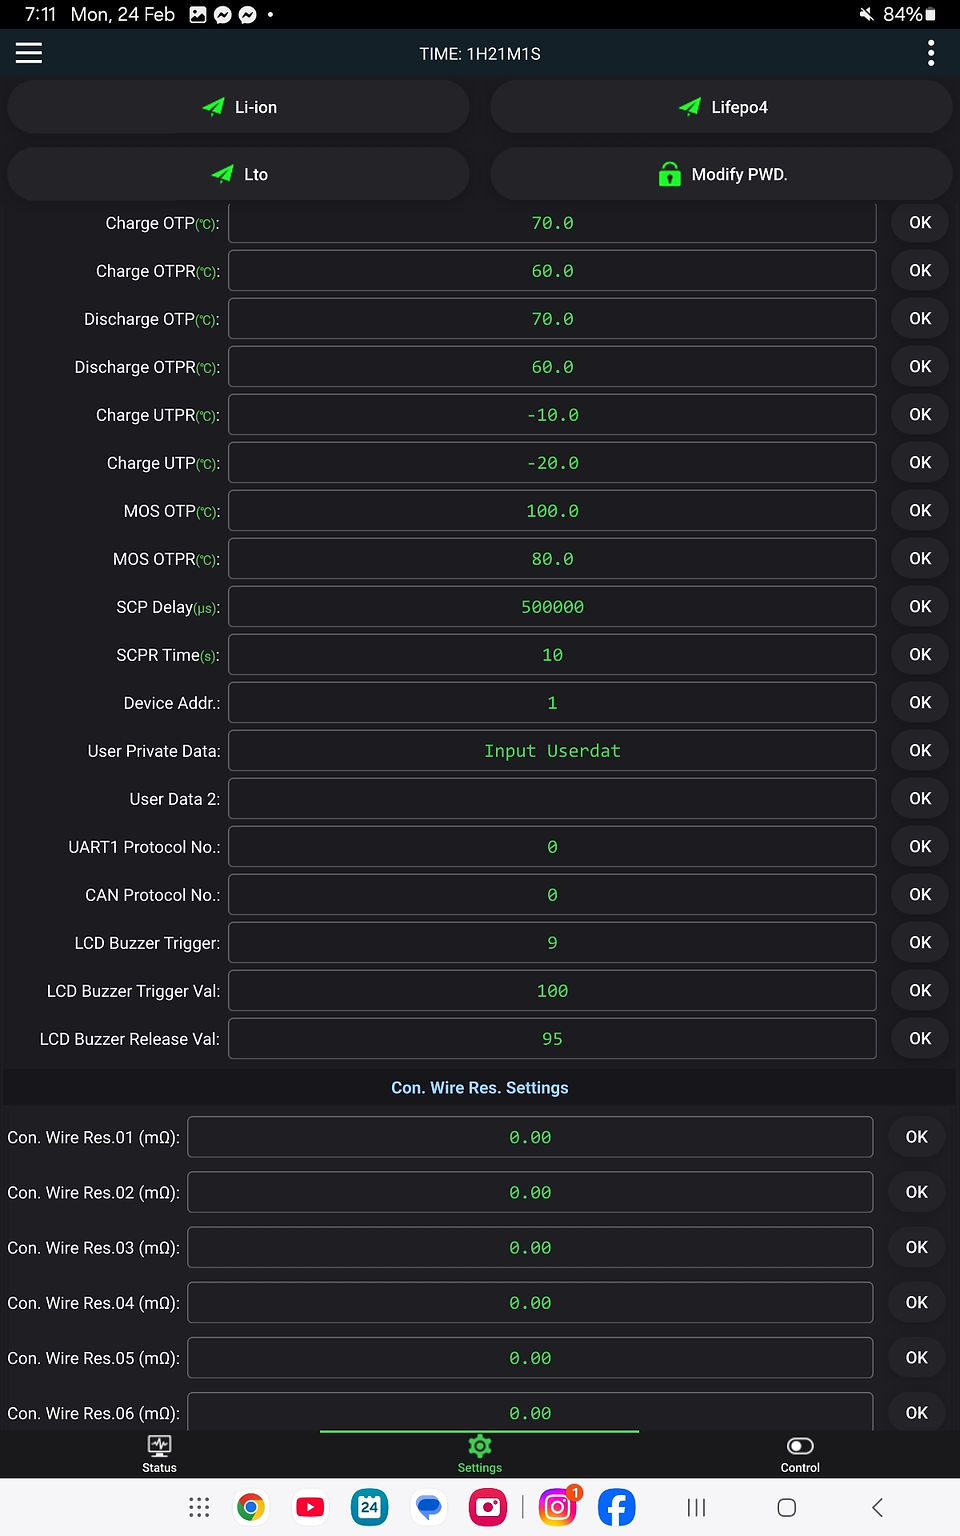Tap the green lock Modify PWD. button
The width and height of the screenshot is (960, 1536).
pyautogui.click(x=721, y=174)
